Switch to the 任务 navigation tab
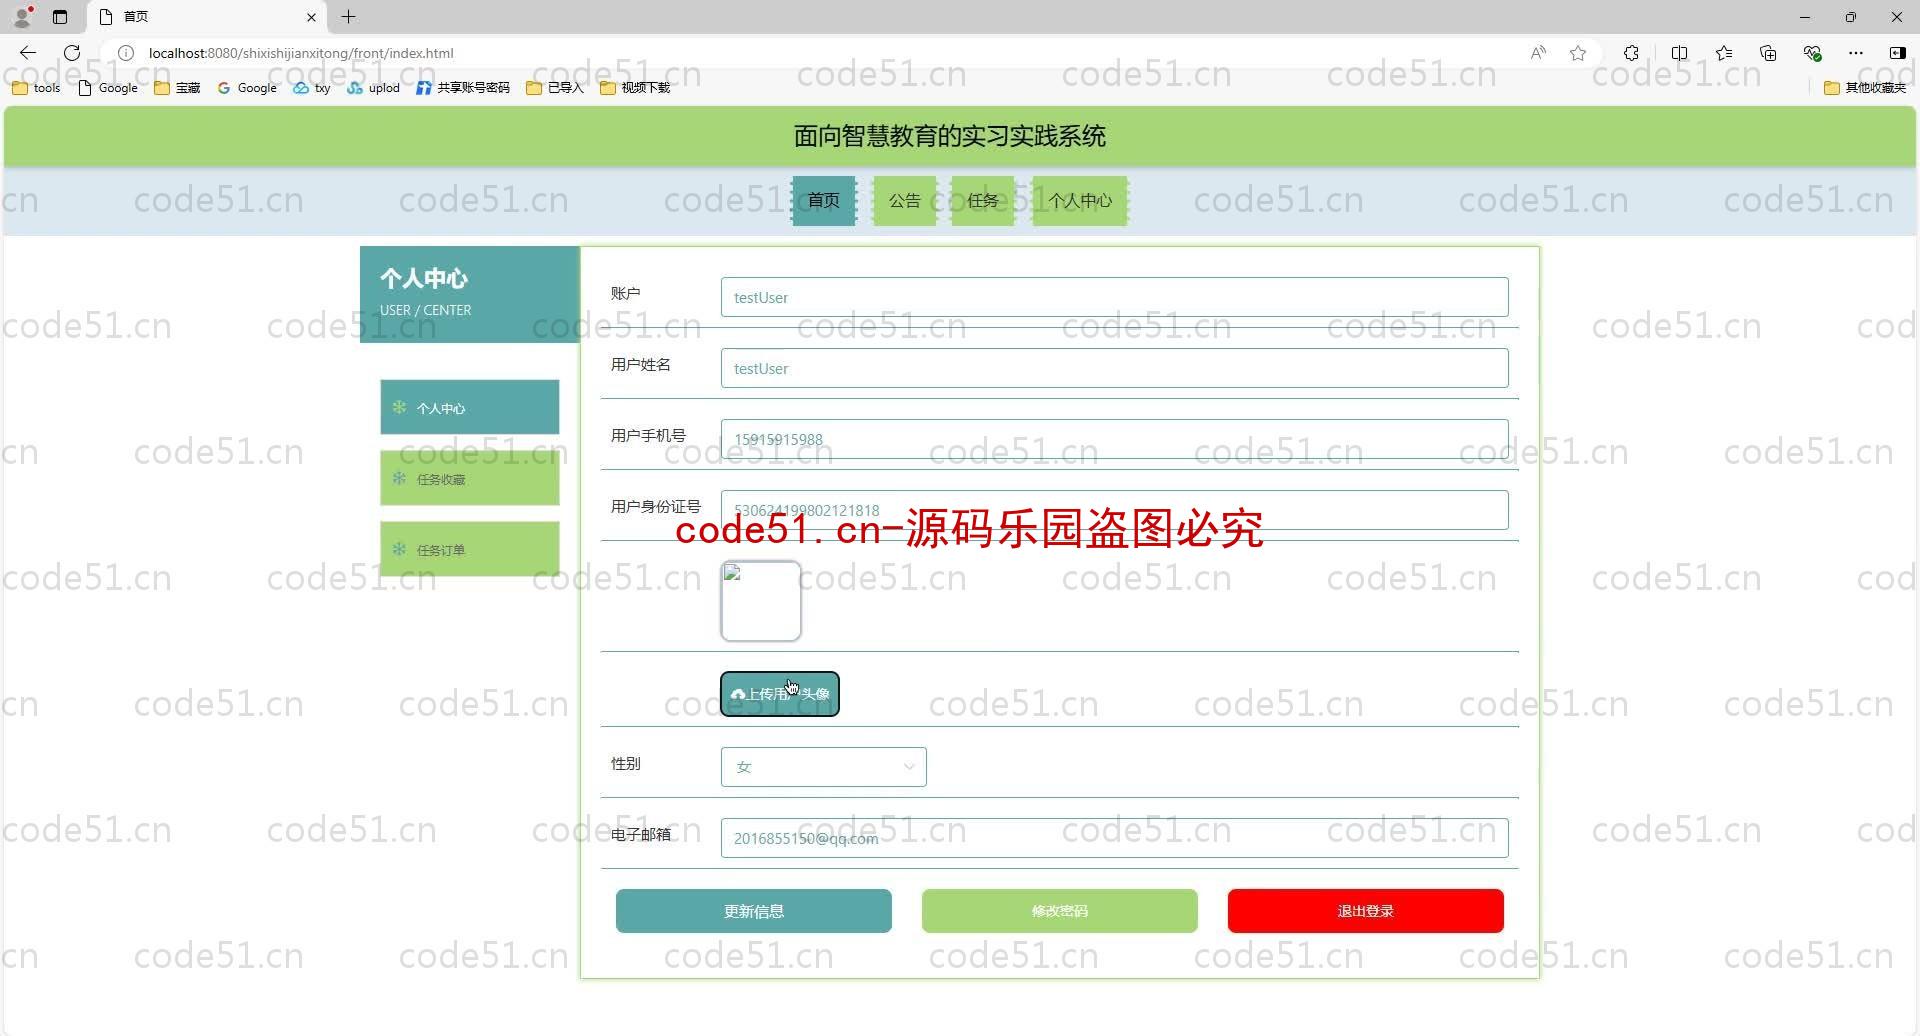The width and height of the screenshot is (1920, 1036). tap(982, 201)
